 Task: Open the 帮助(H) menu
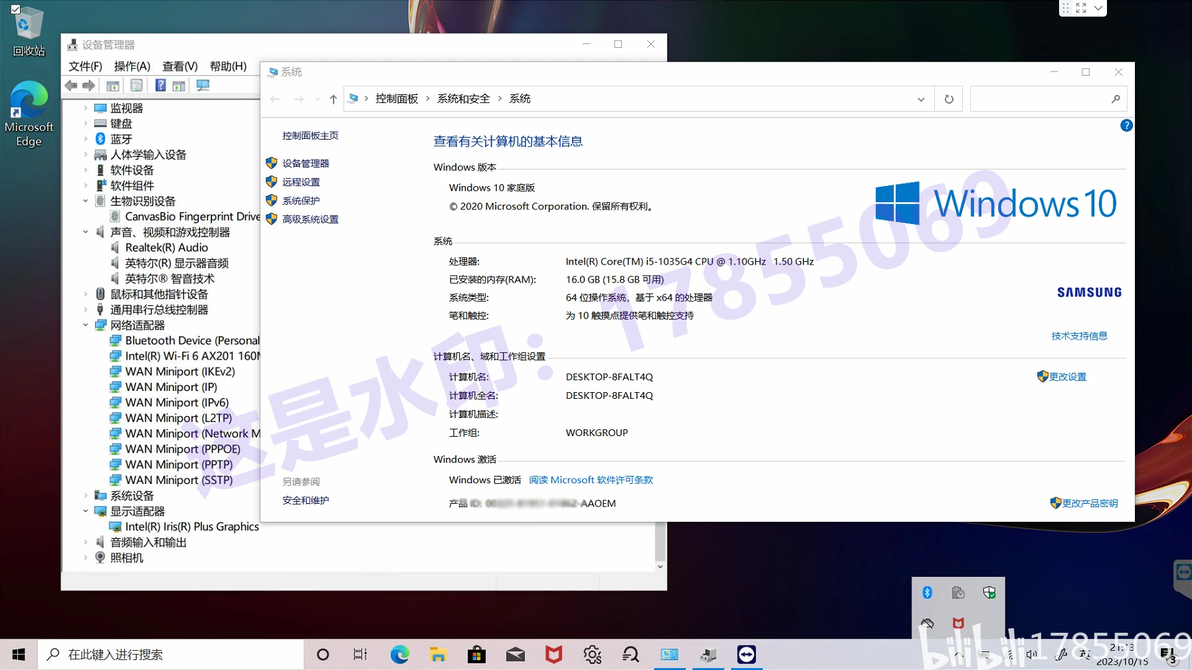pyautogui.click(x=228, y=66)
